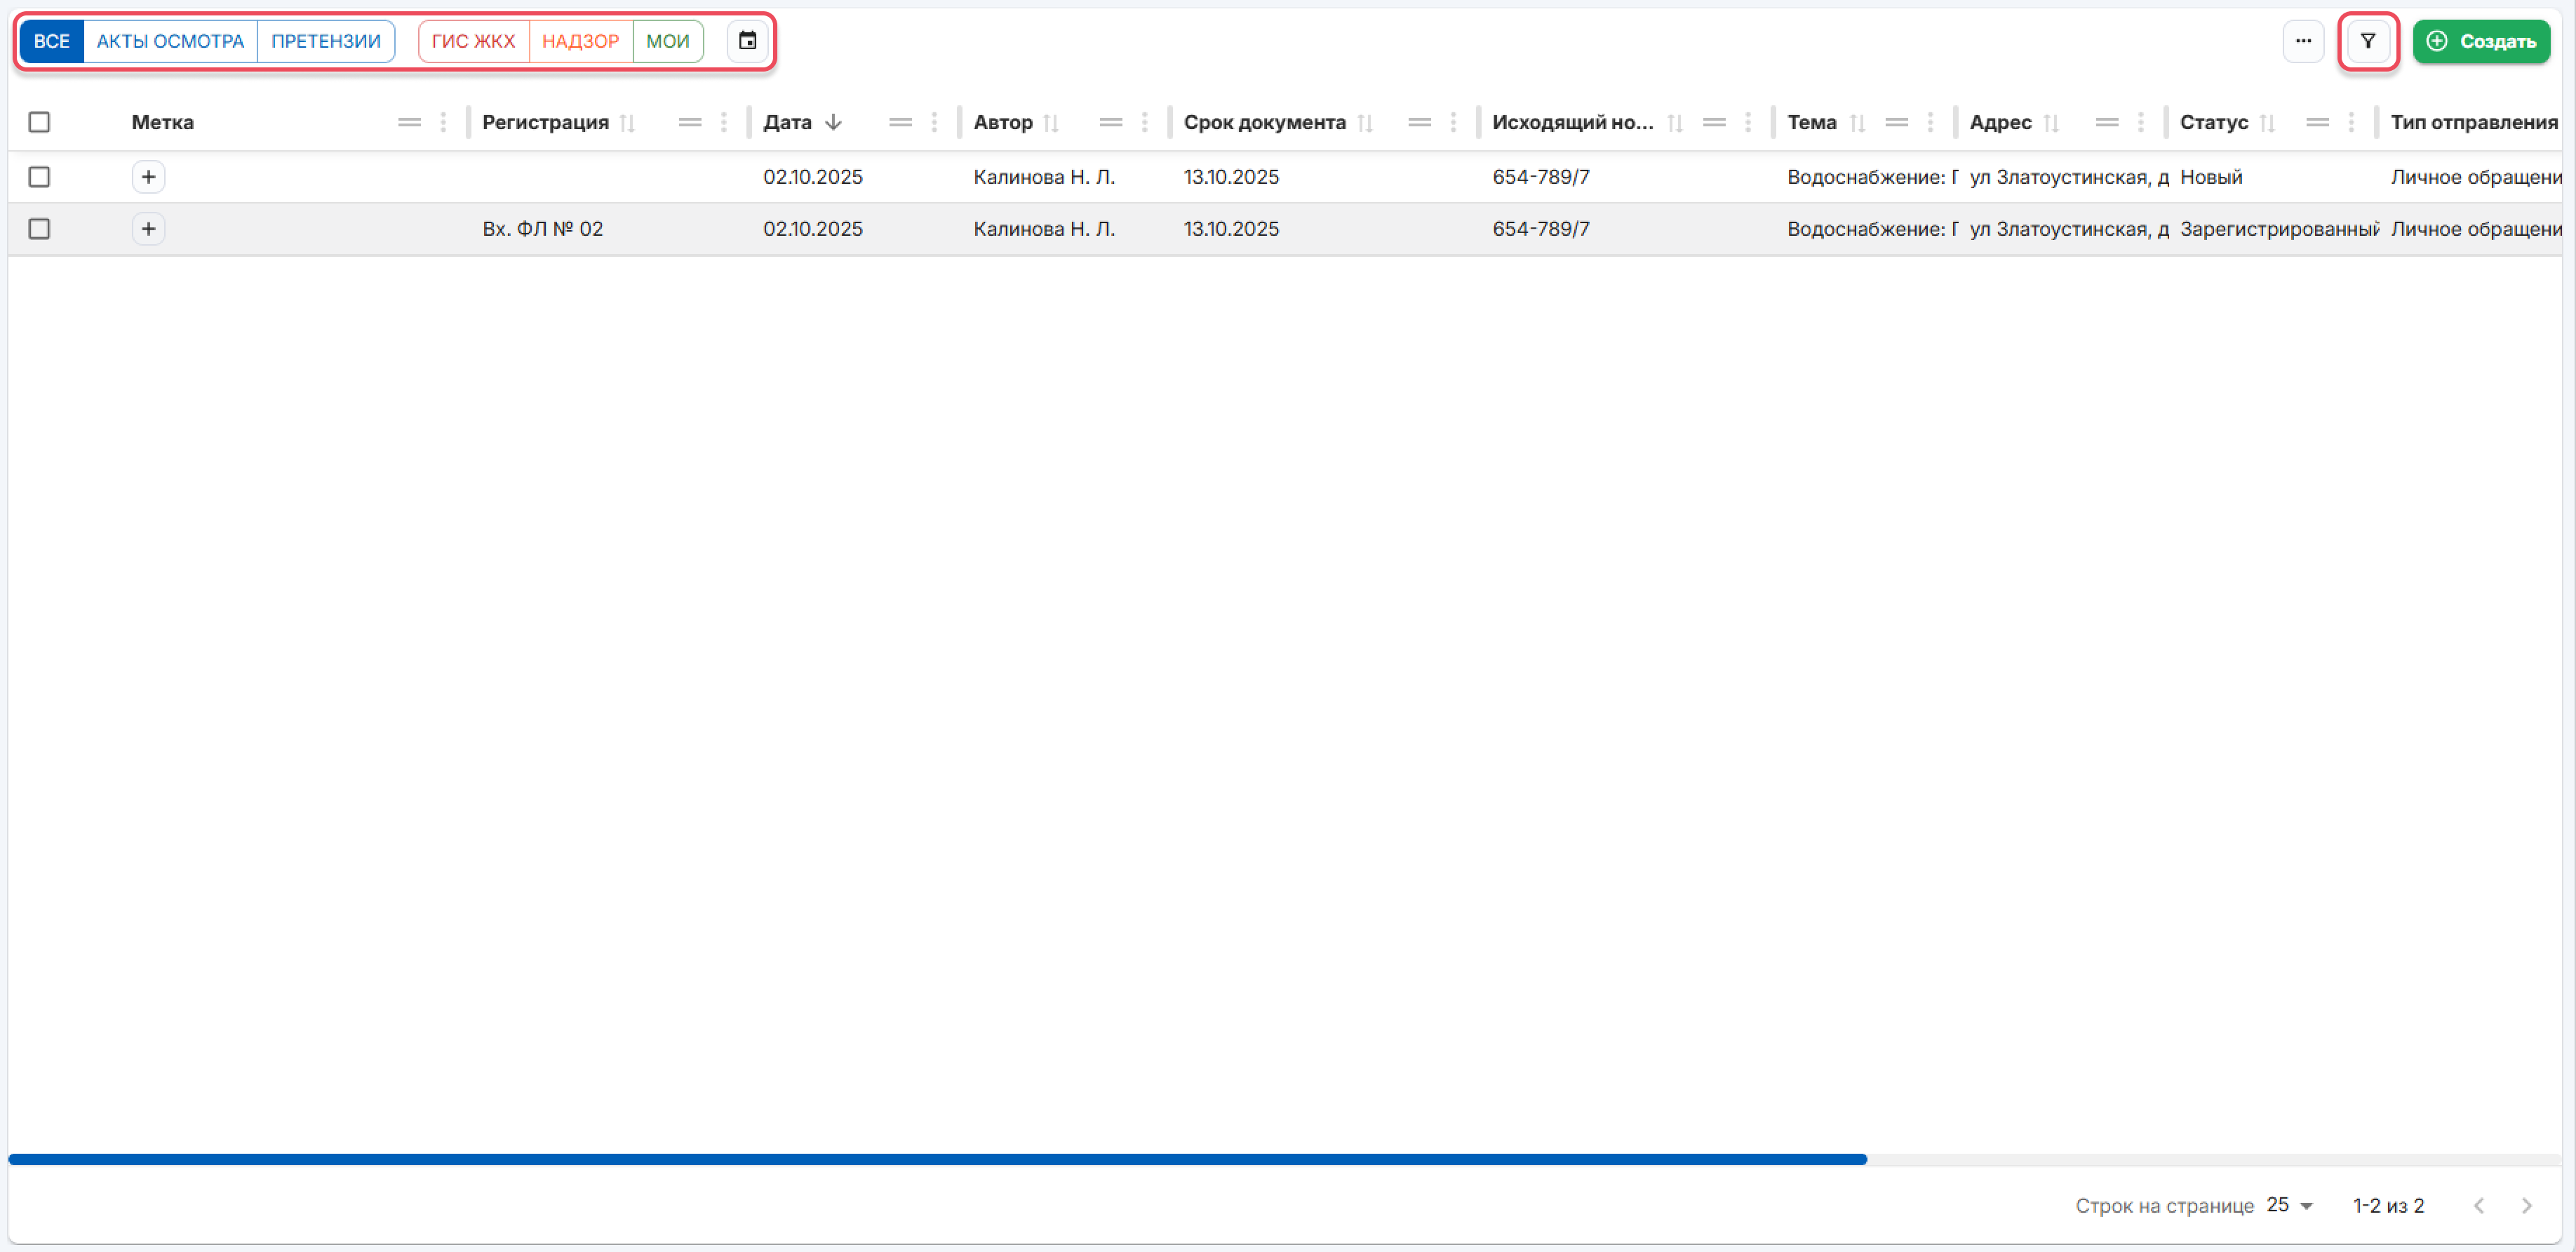Expand the first row plus button
This screenshot has height=1252, width=2576.
148,177
